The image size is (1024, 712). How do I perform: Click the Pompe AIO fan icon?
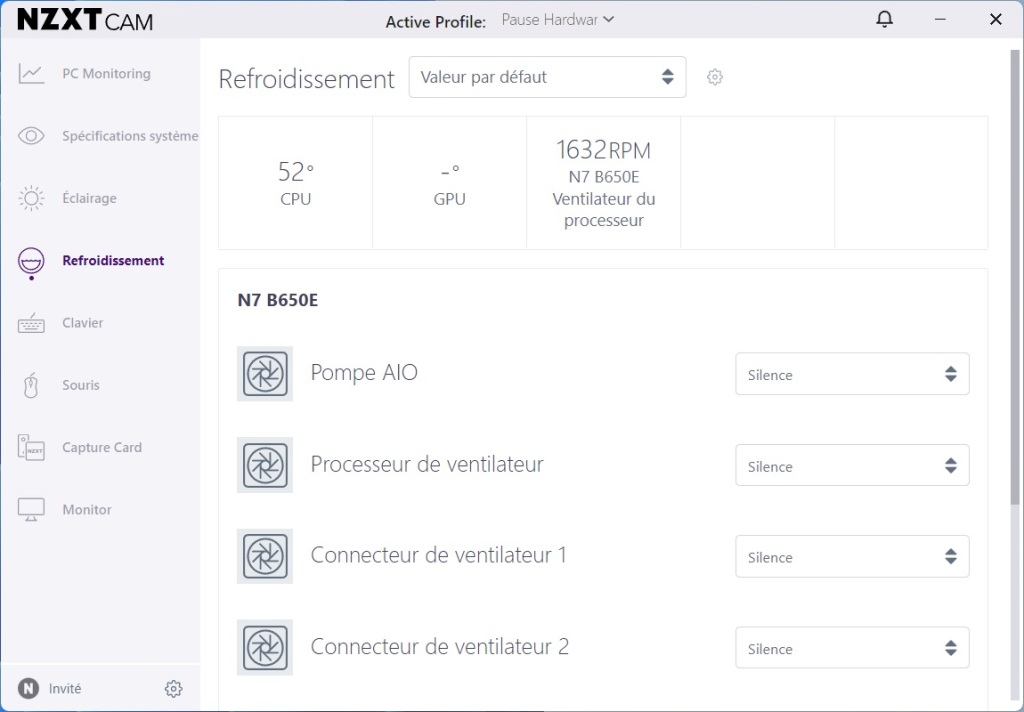click(x=265, y=374)
